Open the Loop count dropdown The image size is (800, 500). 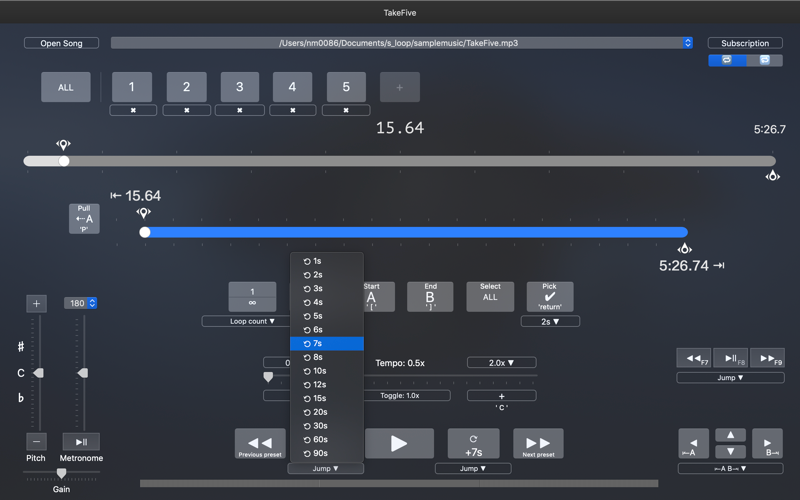246,321
